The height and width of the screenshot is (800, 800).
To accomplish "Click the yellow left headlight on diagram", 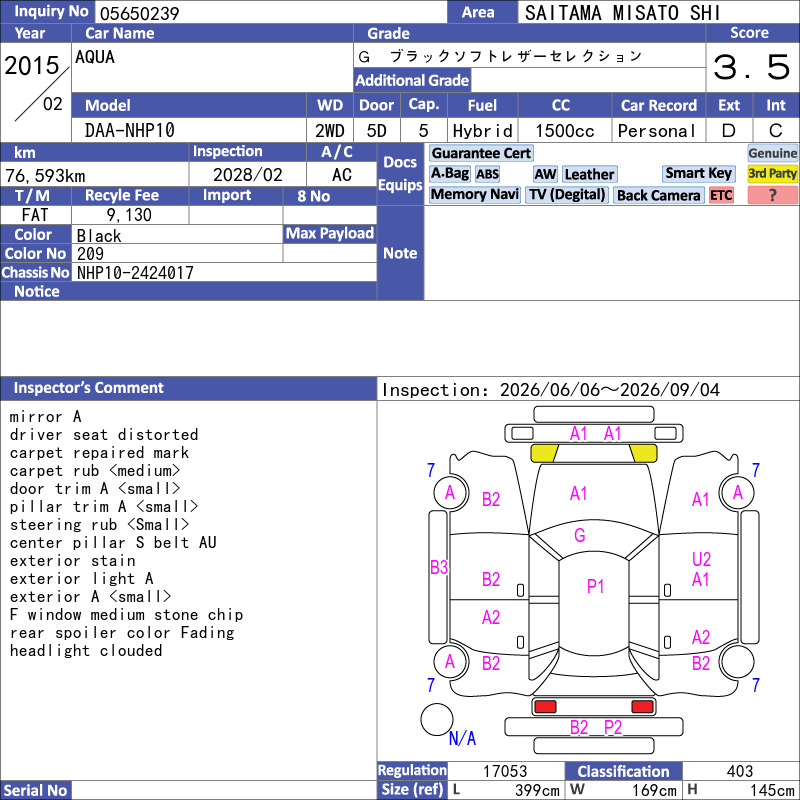I will pyautogui.click(x=544, y=453).
